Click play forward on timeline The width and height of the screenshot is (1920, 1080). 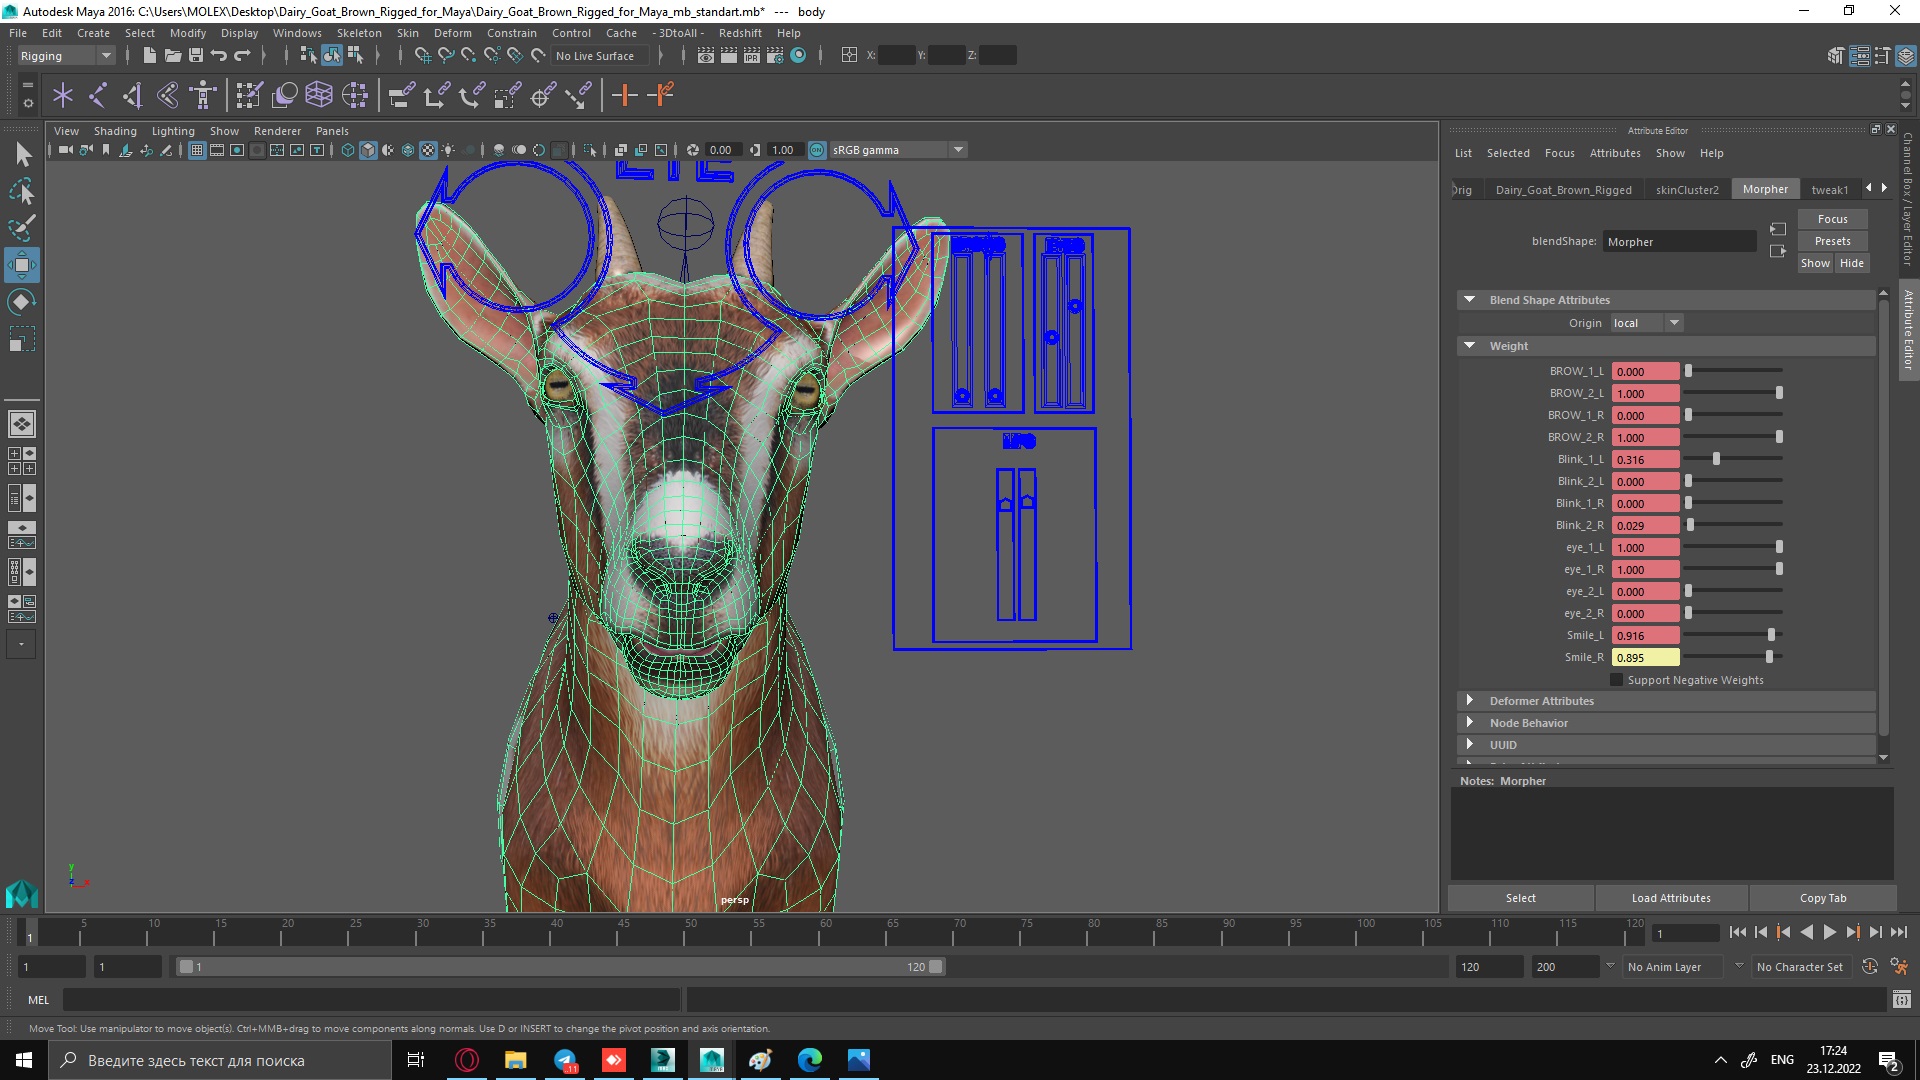pos(1829,932)
